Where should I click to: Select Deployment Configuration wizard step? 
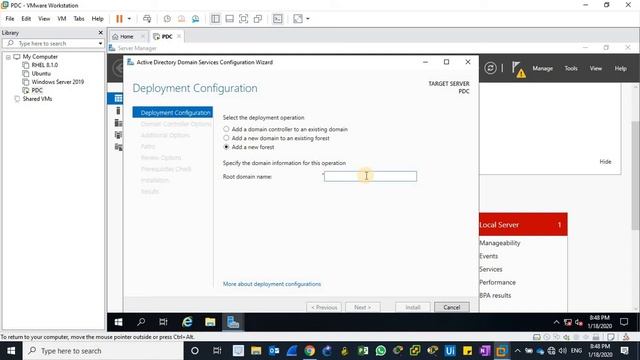click(172, 113)
